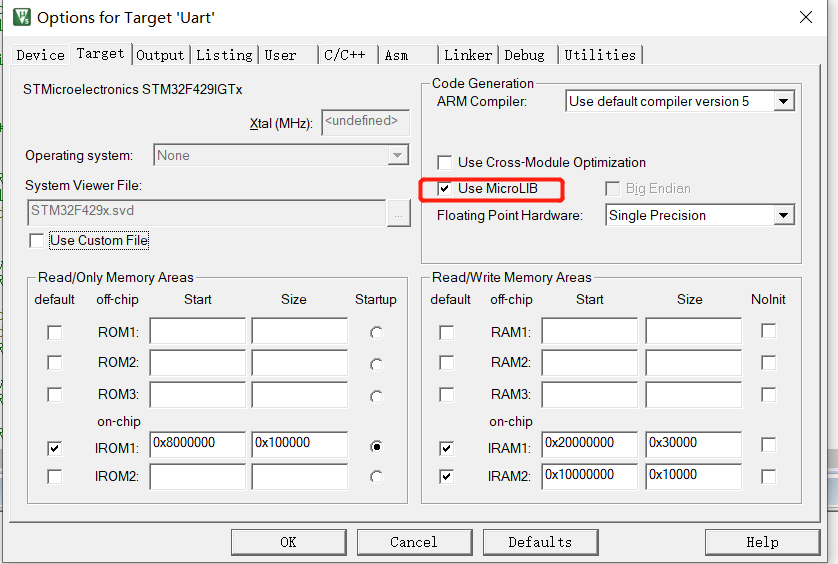Select the ROM2 Startup radio button
This screenshot has width=838, height=564.
pos(376,365)
